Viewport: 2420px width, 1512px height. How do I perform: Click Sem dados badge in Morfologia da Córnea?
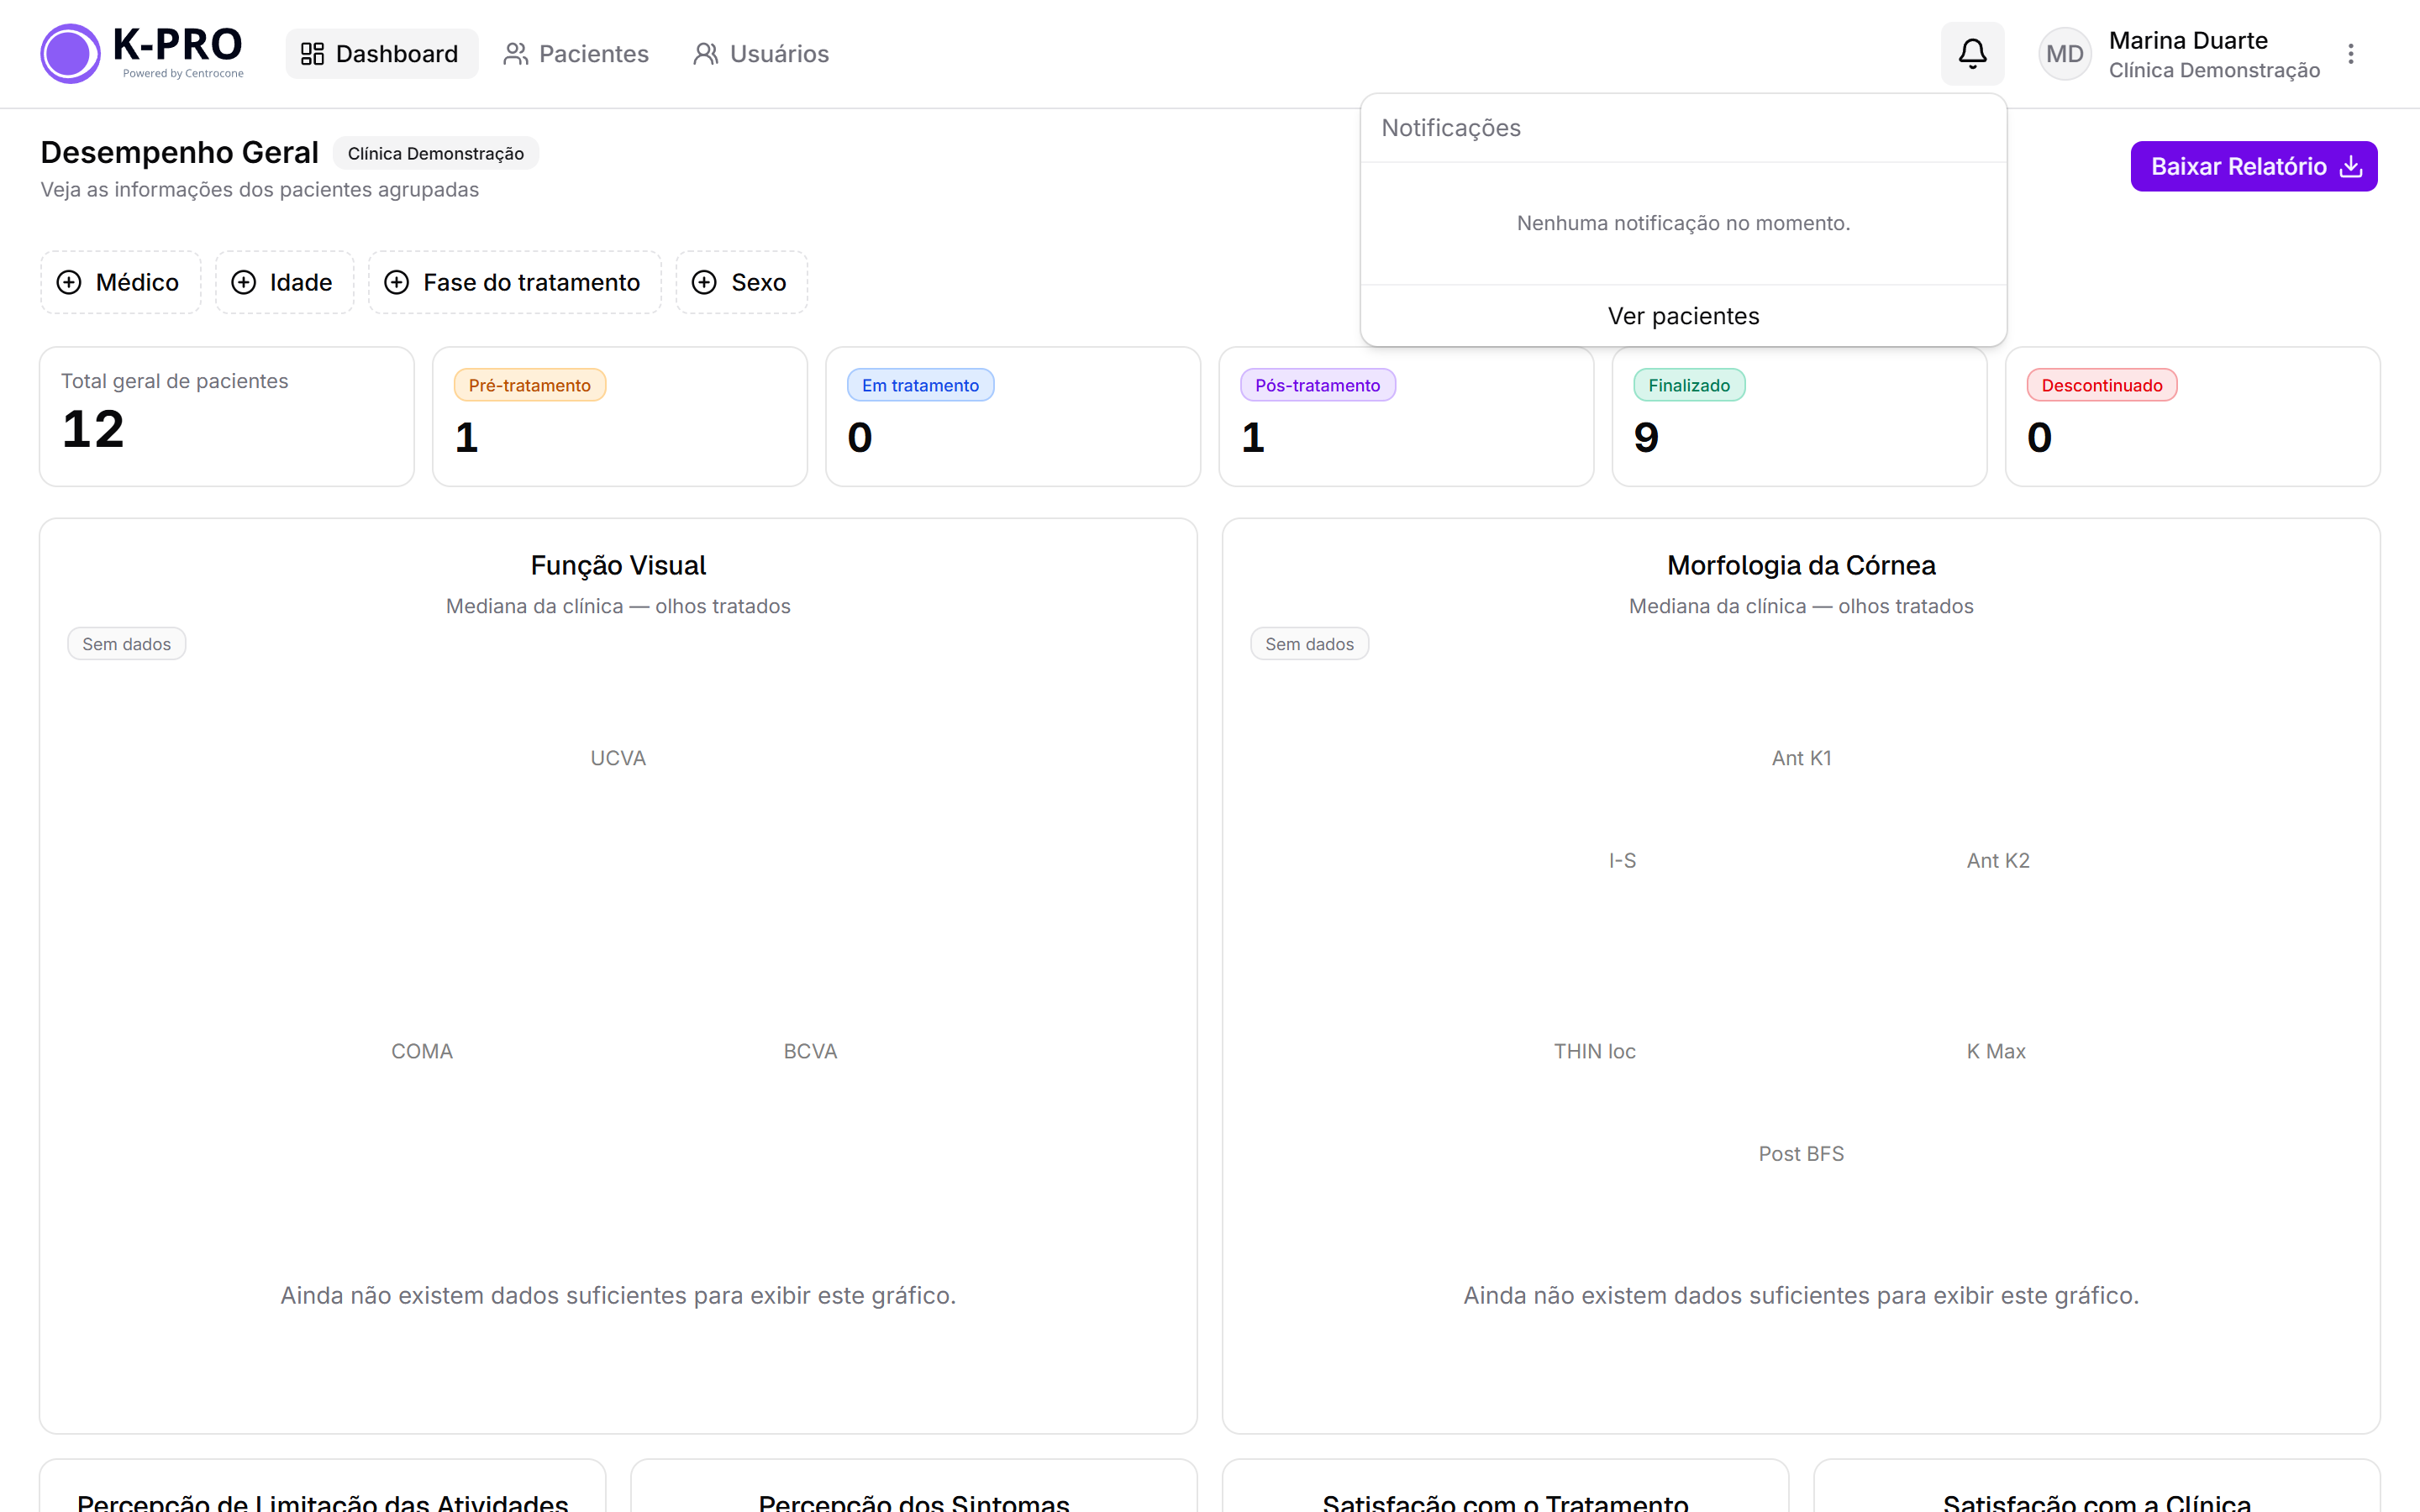(x=1309, y=644)
